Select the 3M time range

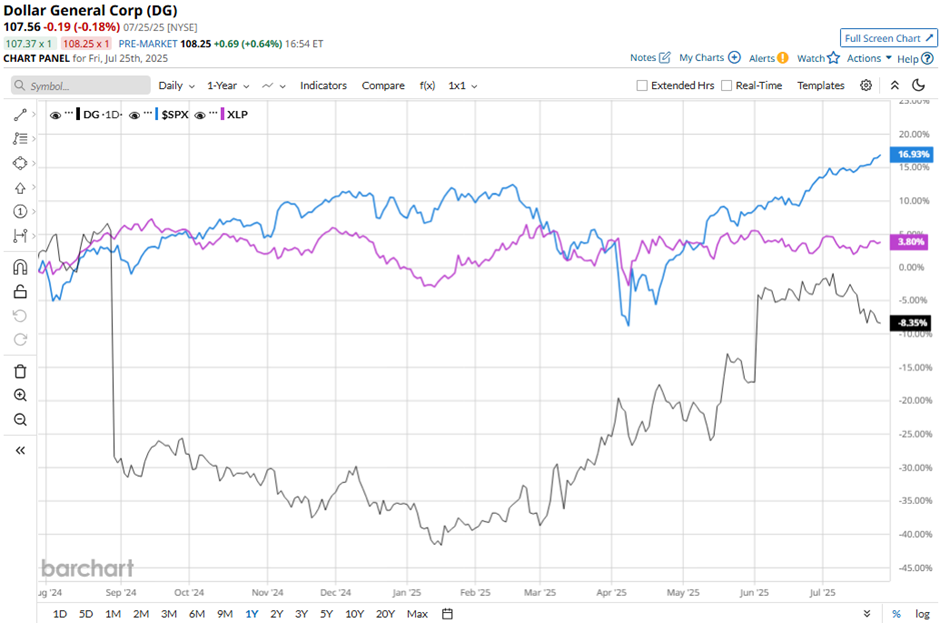[x=169, y=614]
